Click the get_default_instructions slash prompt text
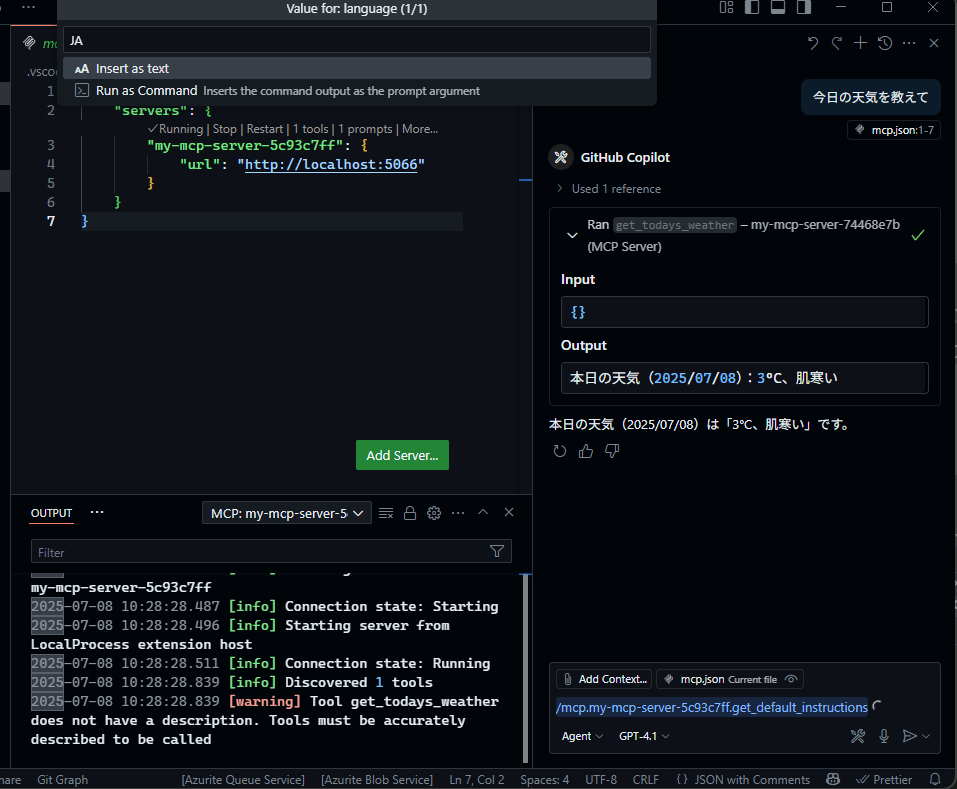This screenshot has height=789, width=957. click(712, 707)
